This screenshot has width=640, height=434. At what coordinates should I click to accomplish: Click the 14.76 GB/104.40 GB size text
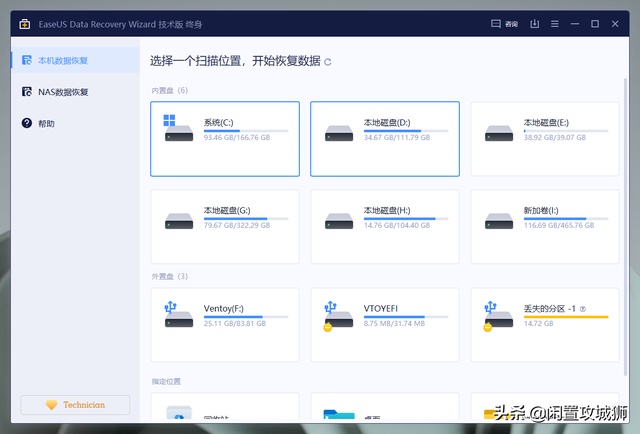tap(397, 225)
